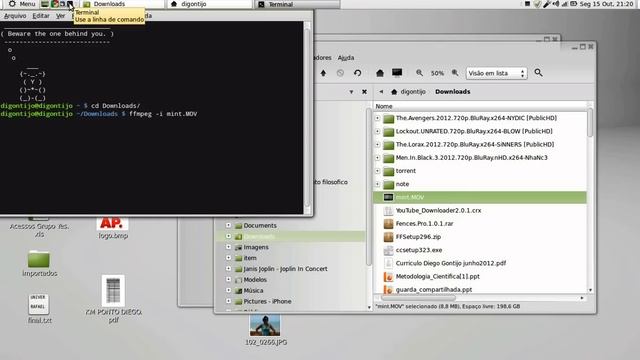This screenshot has width=640, height=360.
Task: Select the item folder in tree
Action: tap(250, 258)
